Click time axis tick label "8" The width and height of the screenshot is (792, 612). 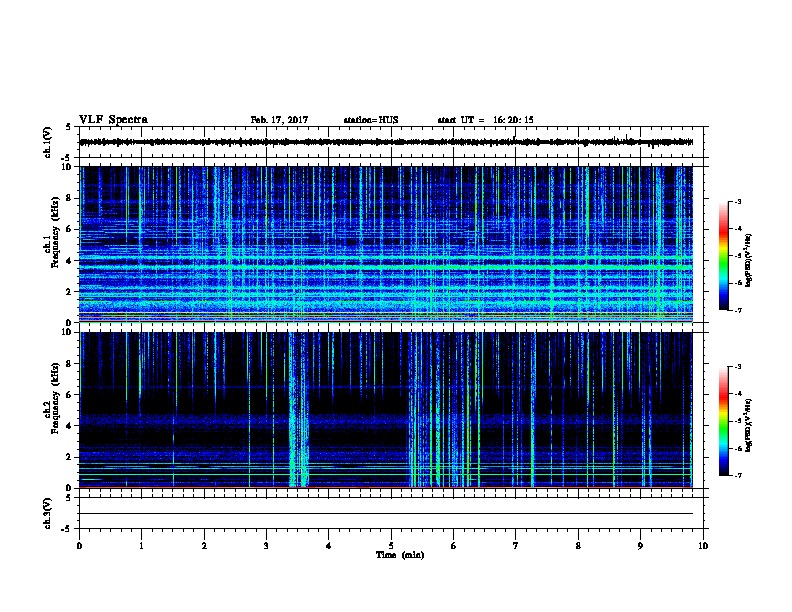click(x=578, y=546)
